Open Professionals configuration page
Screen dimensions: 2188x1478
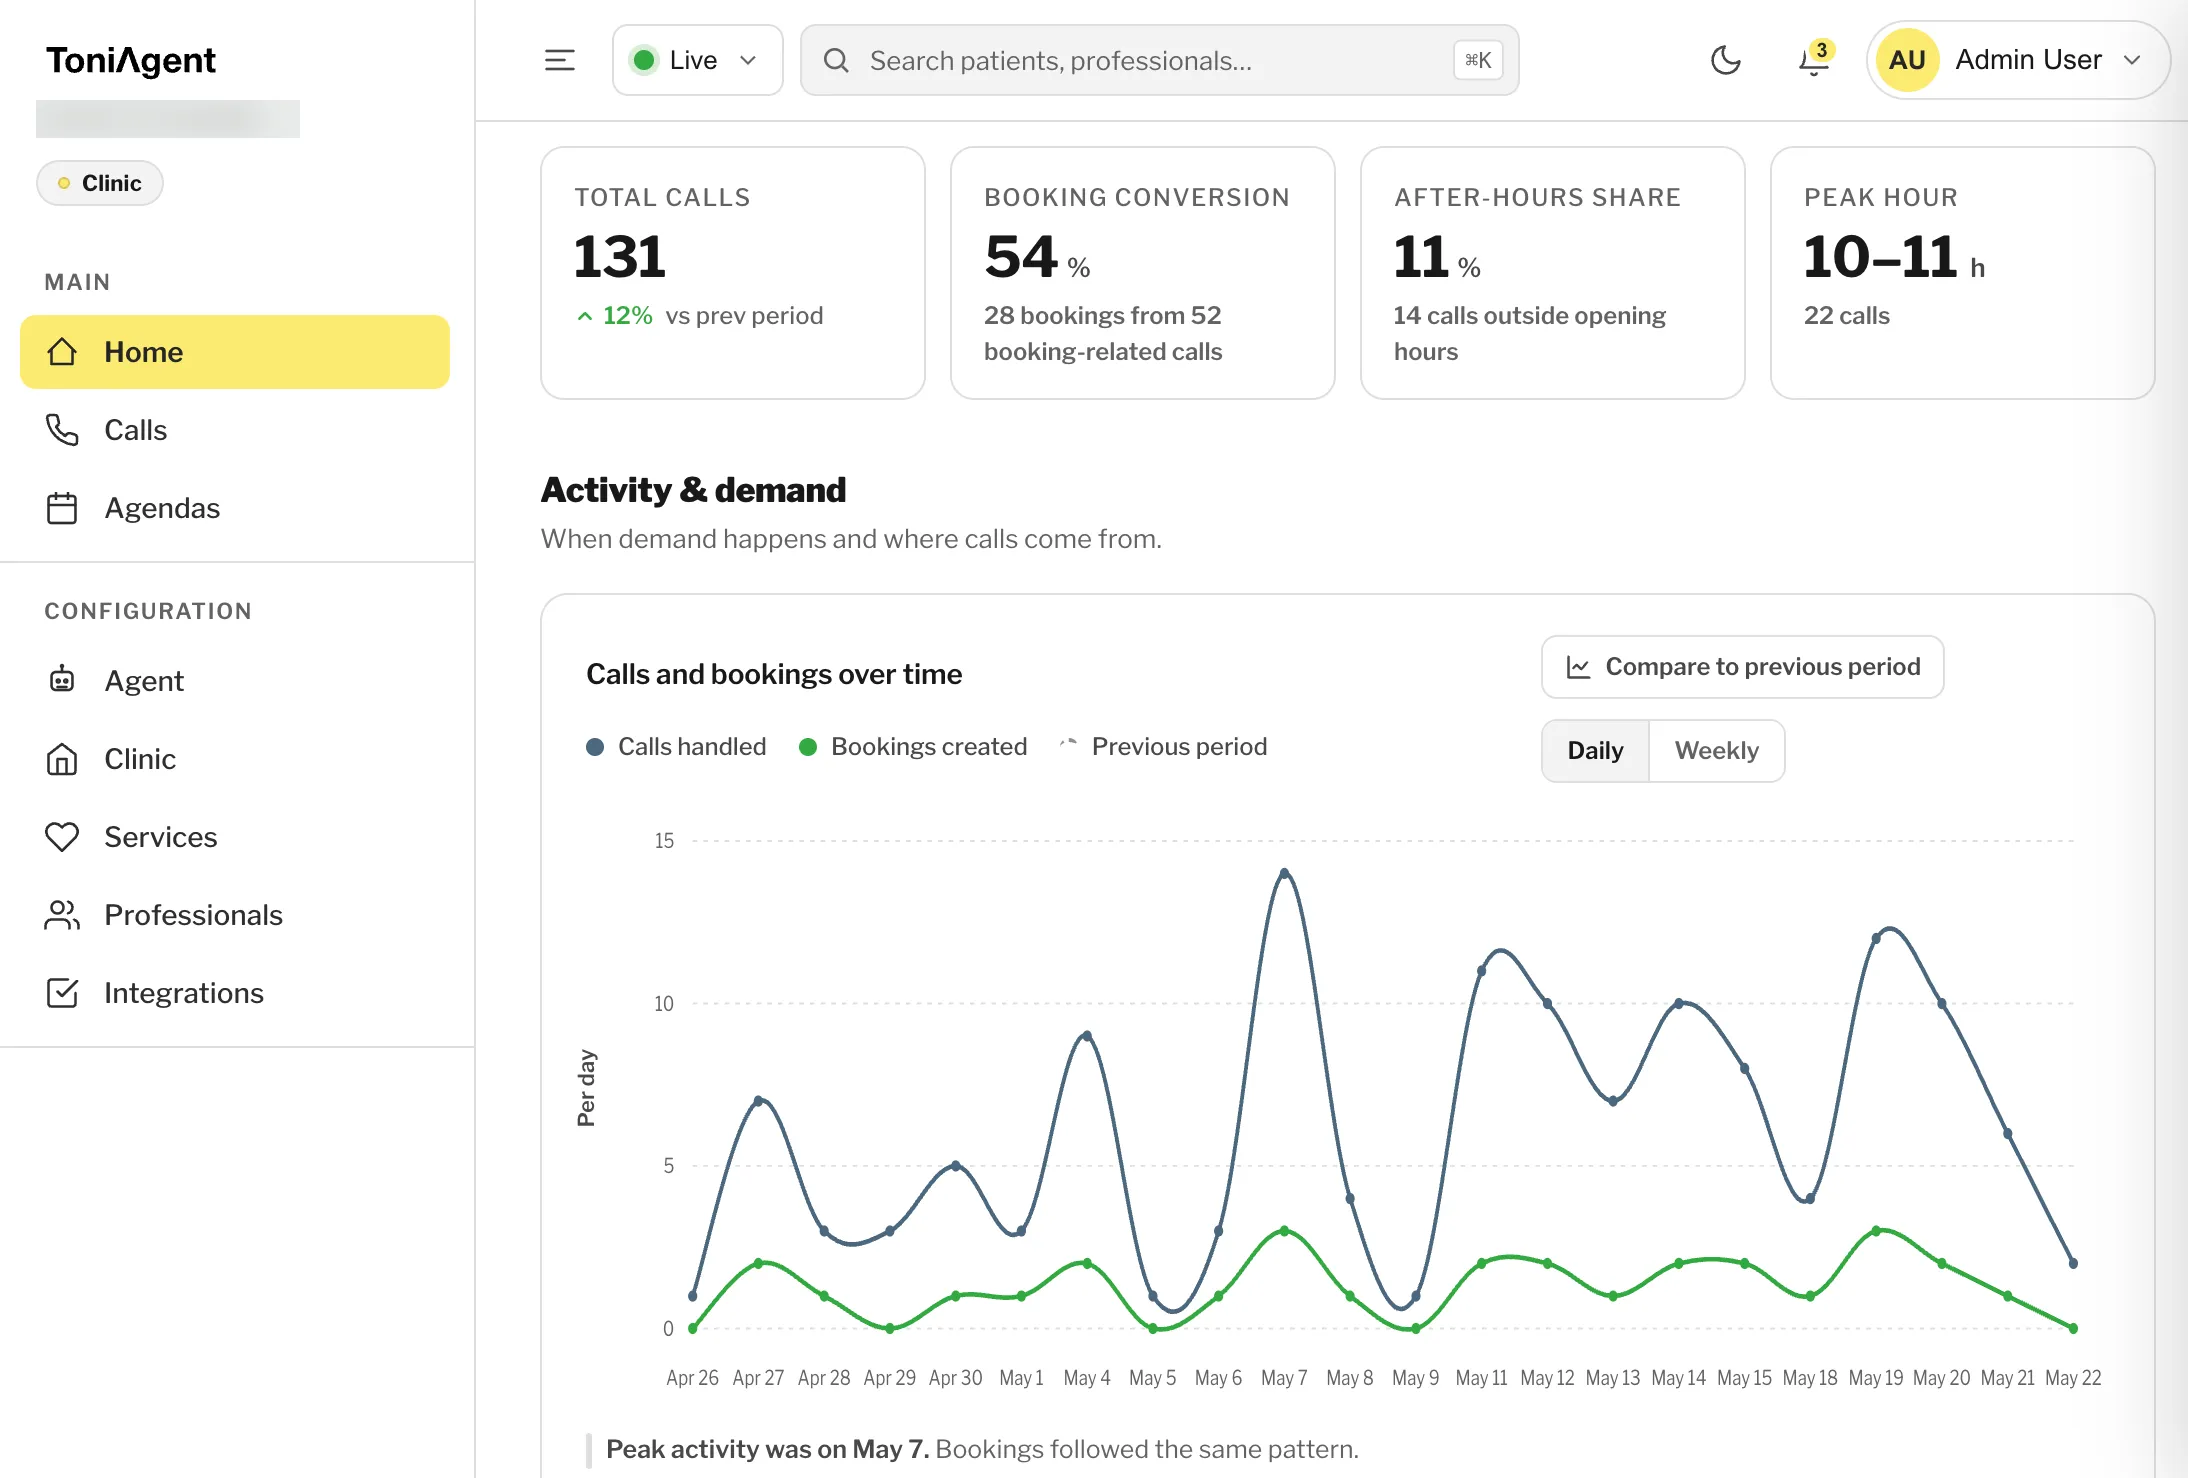tap(235, 915)
